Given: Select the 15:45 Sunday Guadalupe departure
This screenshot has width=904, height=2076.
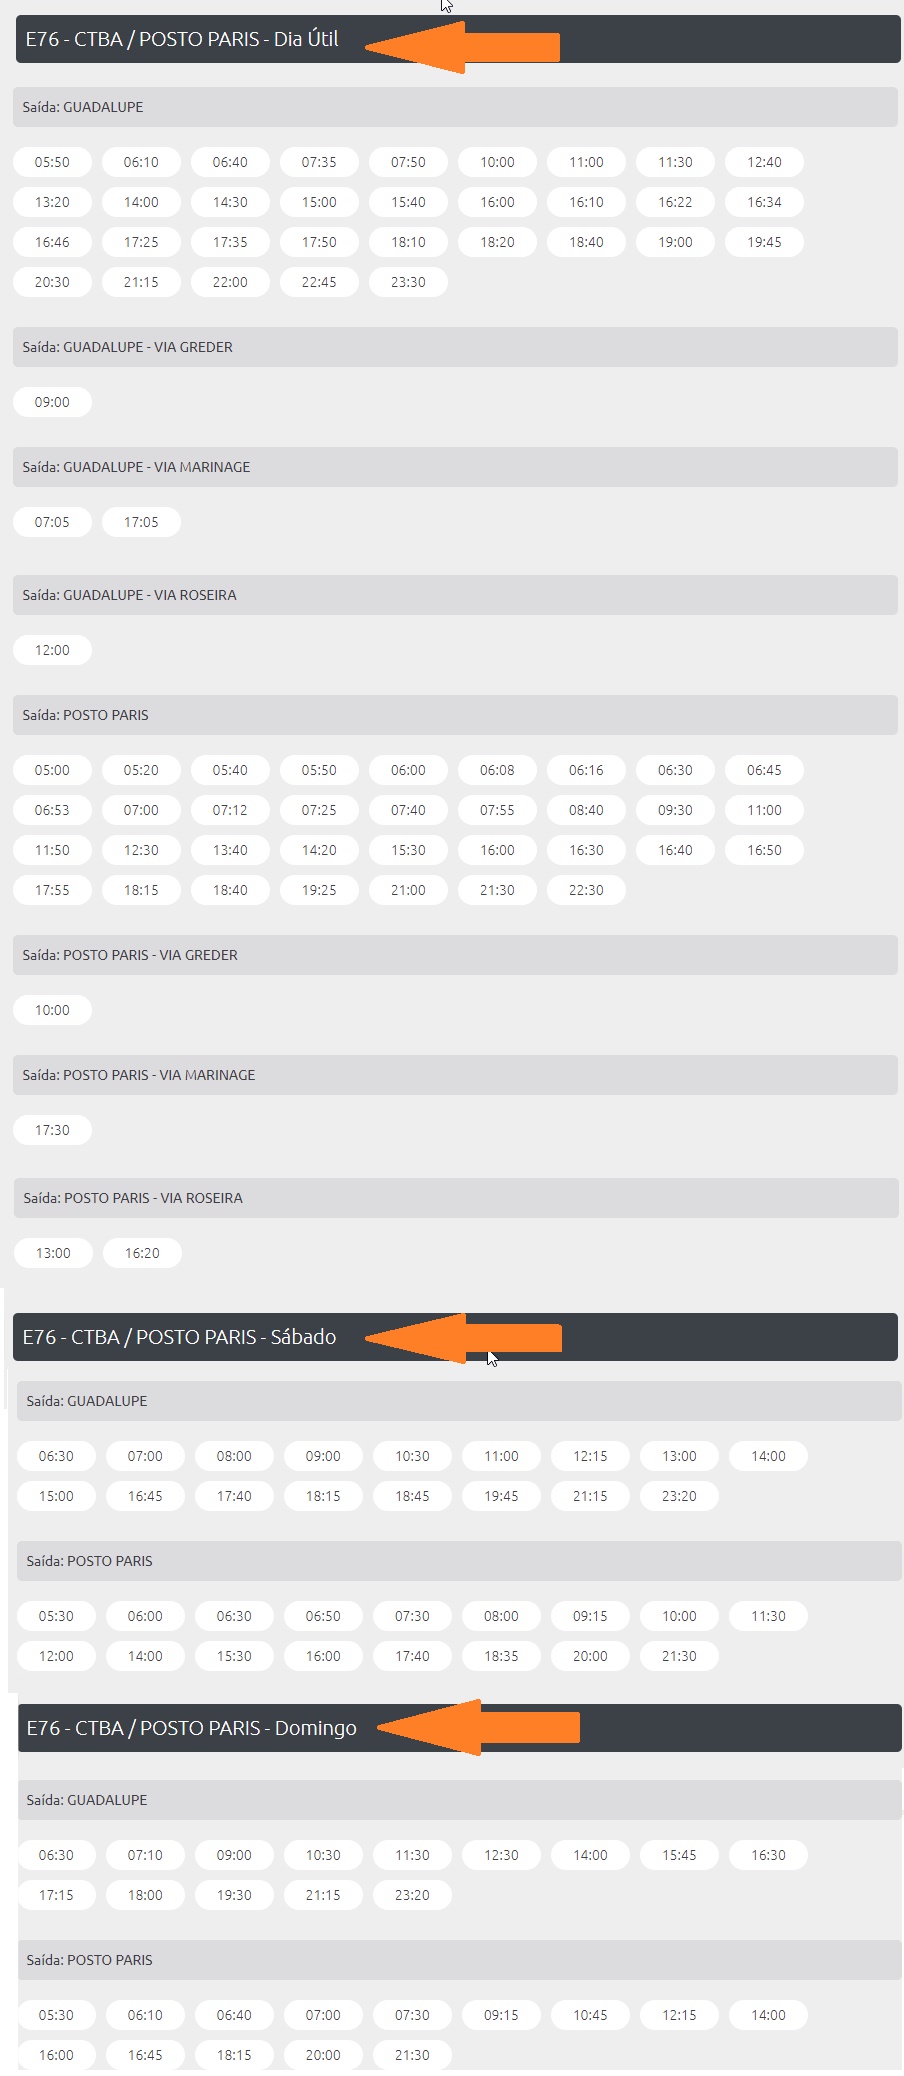Looking at the screenshot, I should click(679, 1855).
